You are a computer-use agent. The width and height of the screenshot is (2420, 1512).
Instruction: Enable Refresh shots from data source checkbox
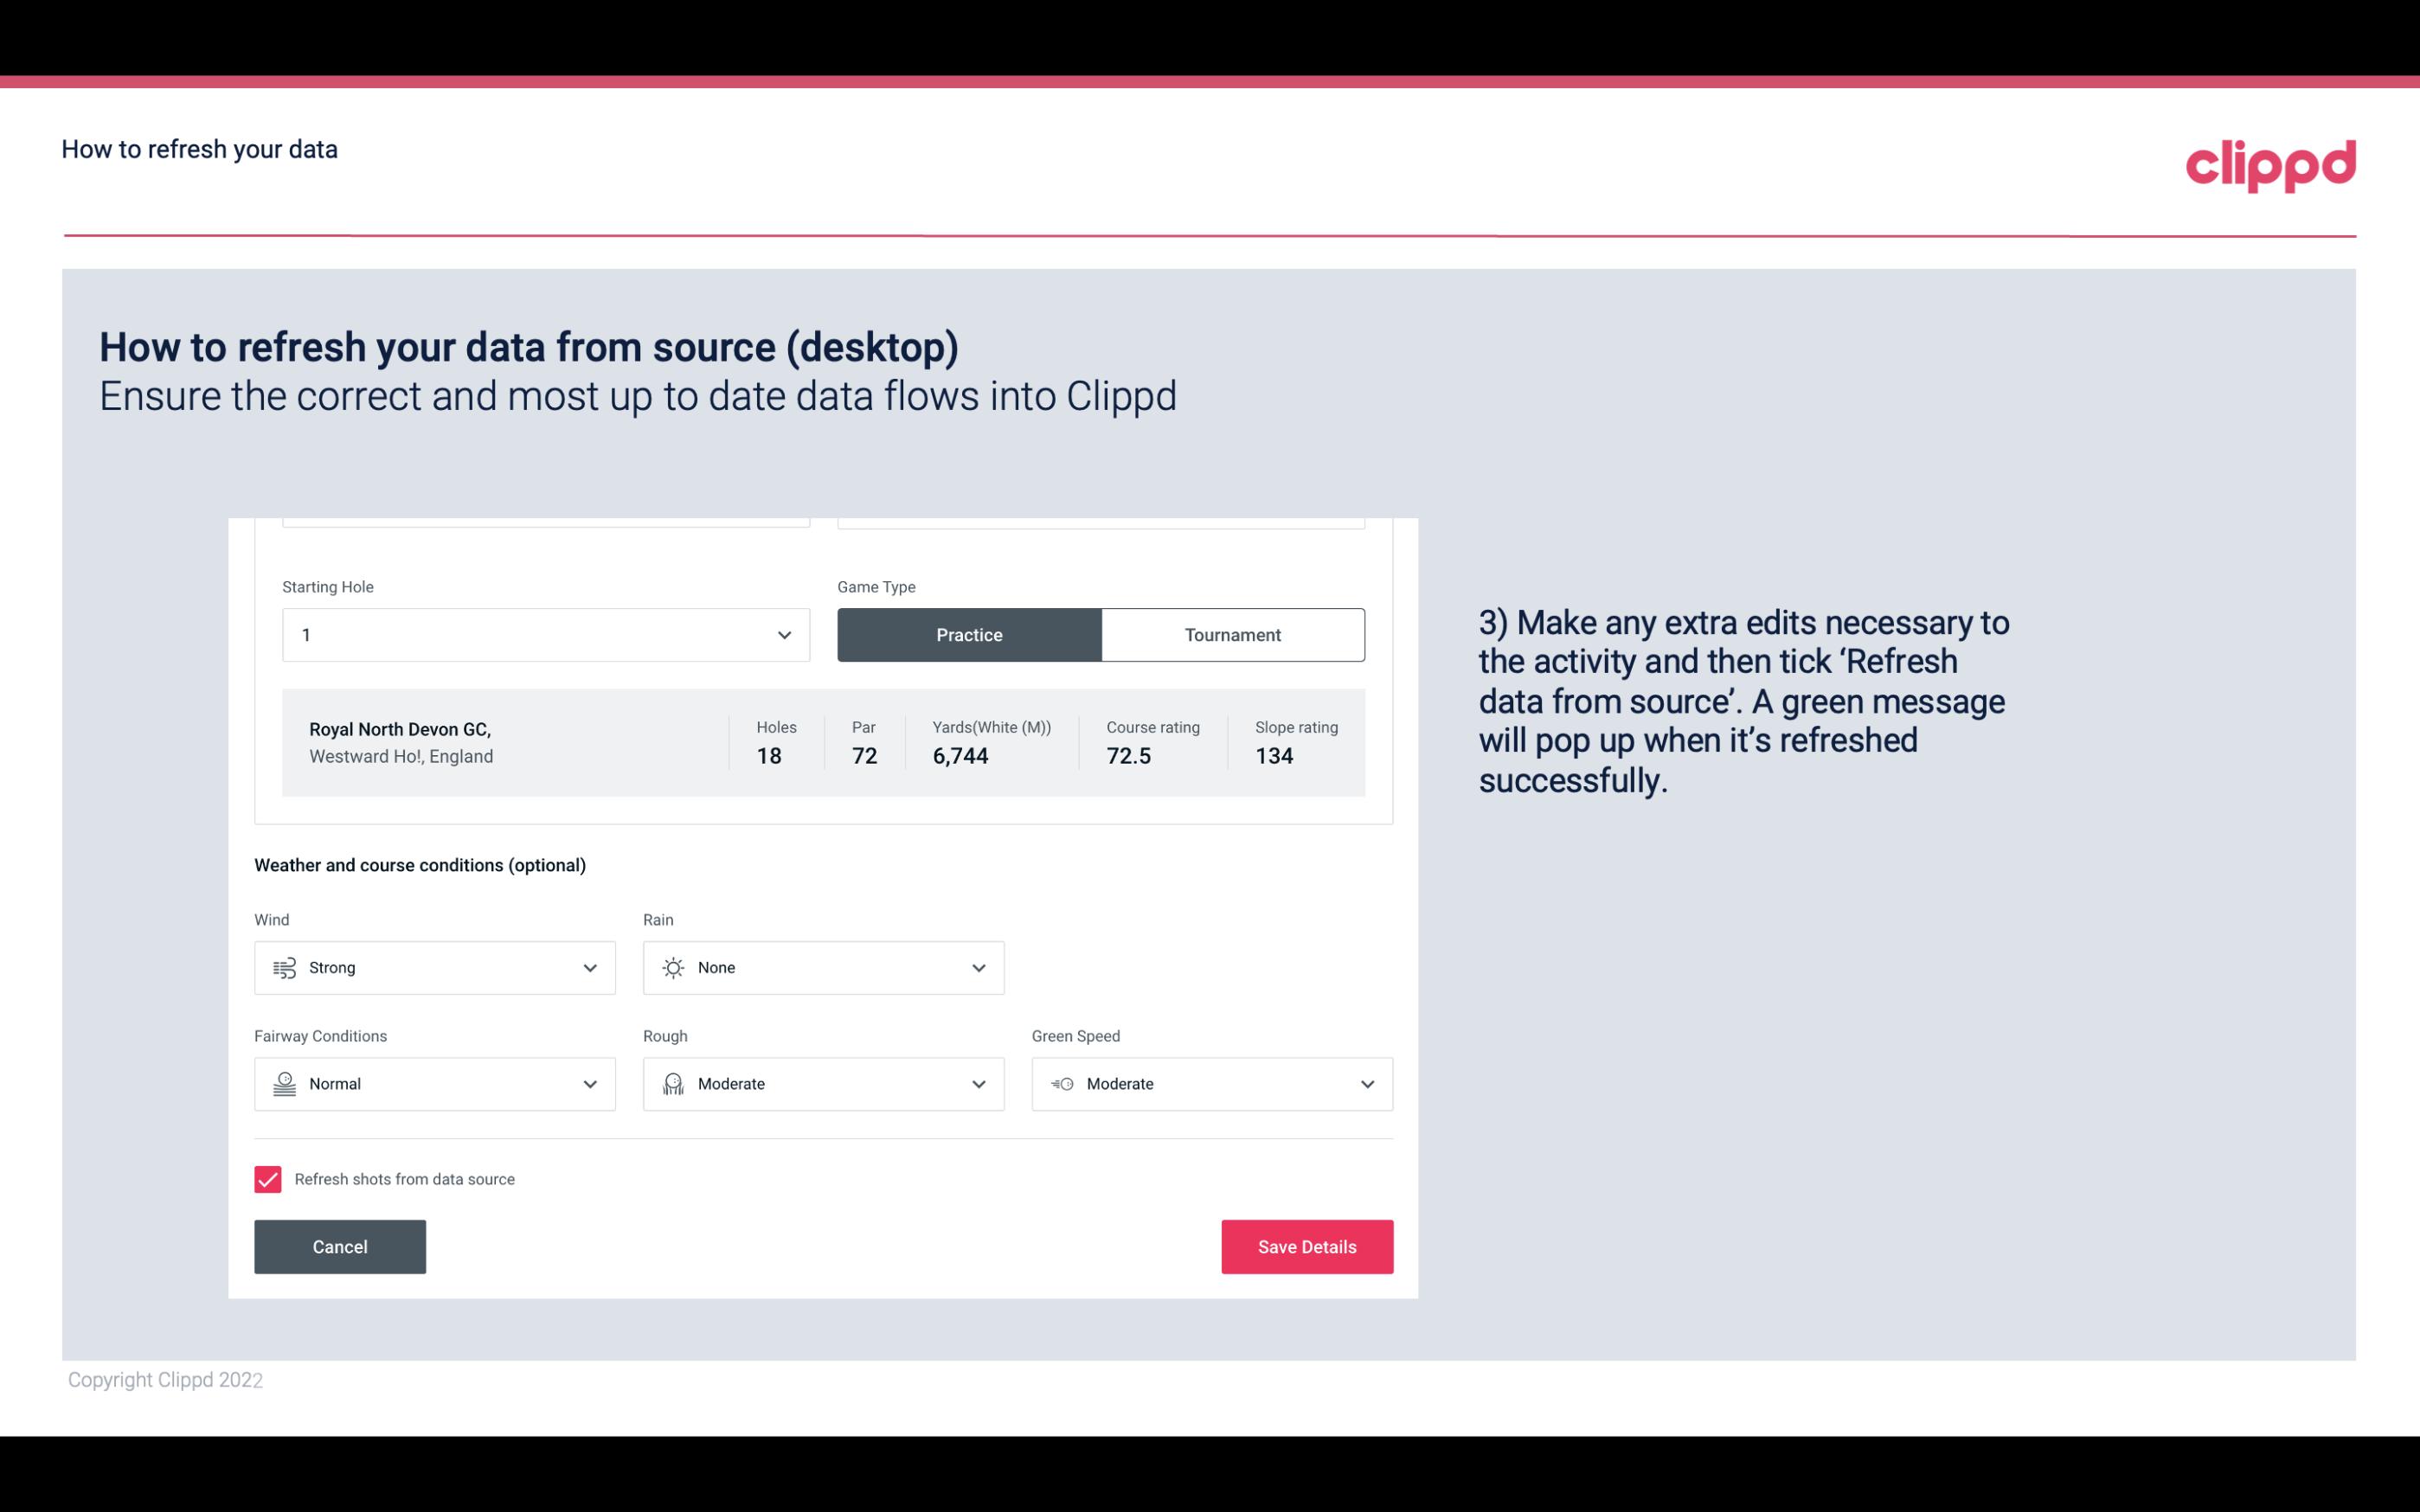point(266,1179)
